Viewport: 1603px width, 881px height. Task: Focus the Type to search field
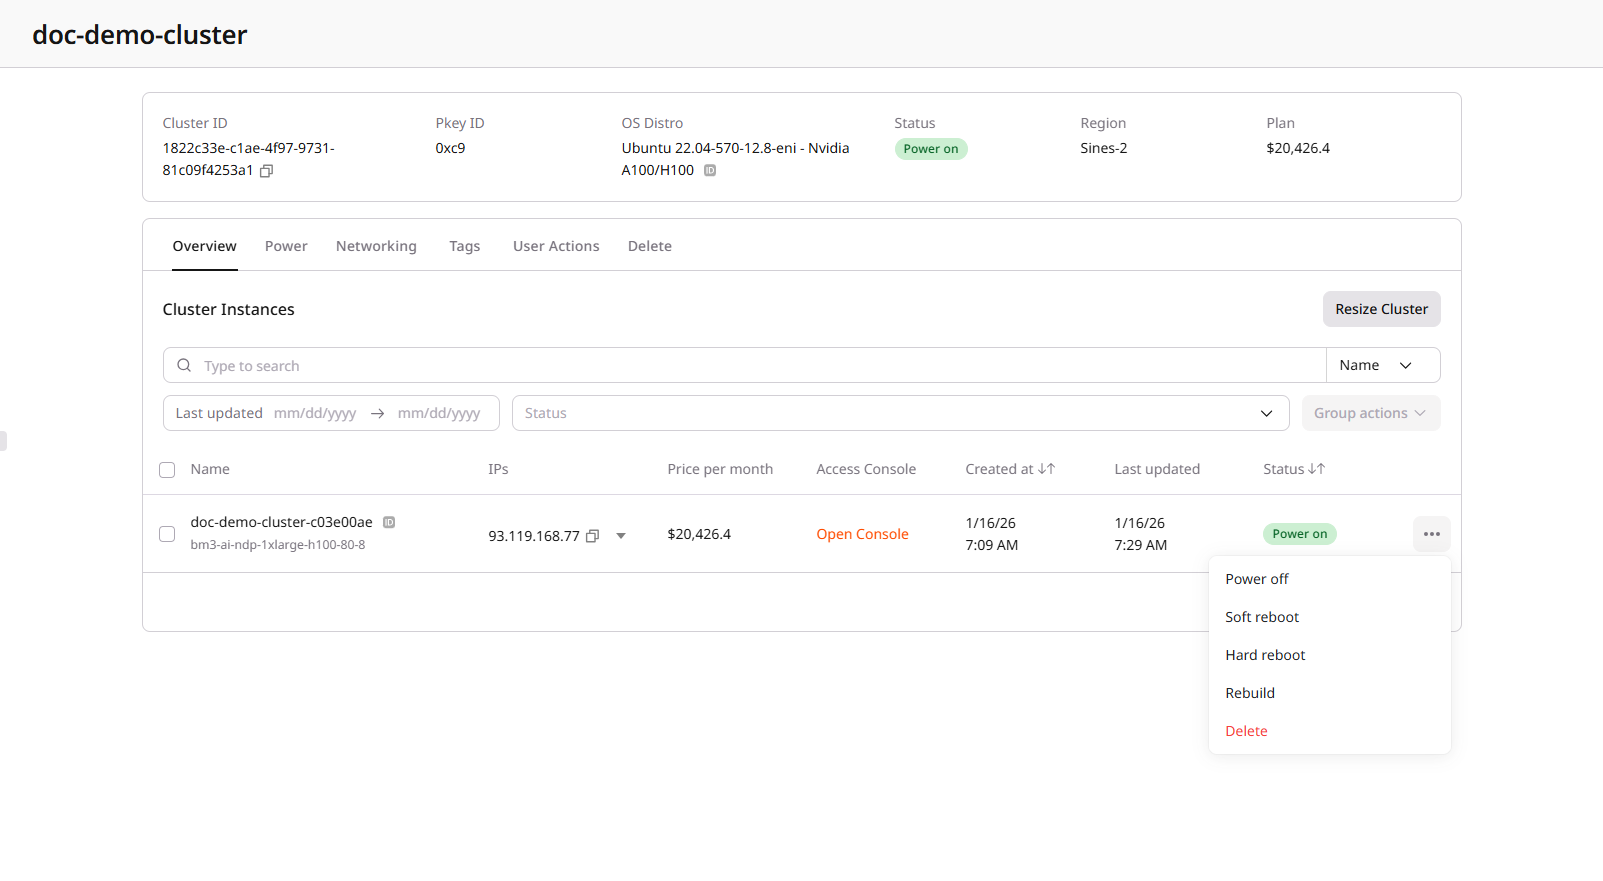(744, 365)
